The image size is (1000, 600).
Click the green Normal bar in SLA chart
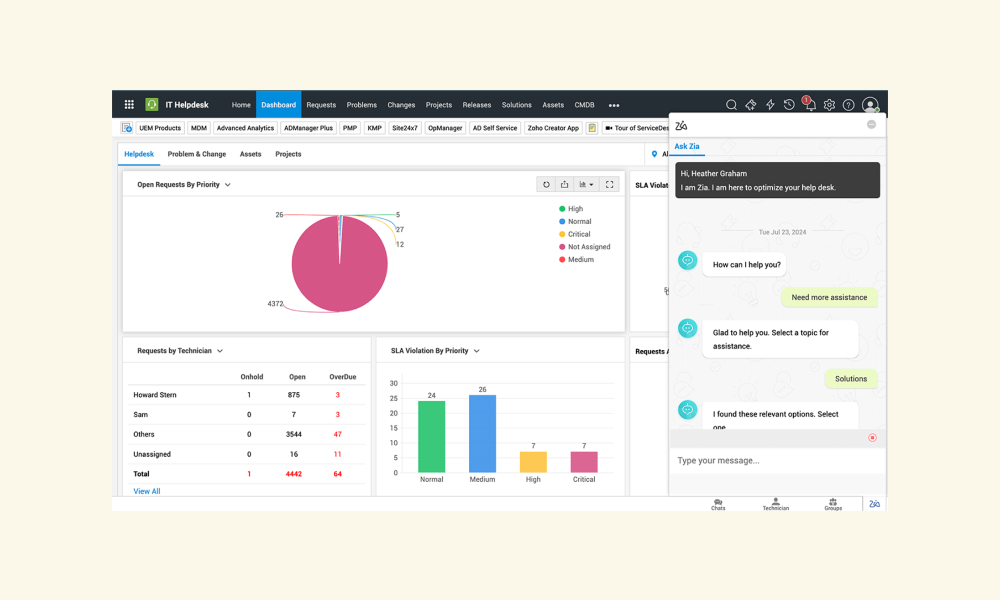pyautogui.click(x=432, y=437)
